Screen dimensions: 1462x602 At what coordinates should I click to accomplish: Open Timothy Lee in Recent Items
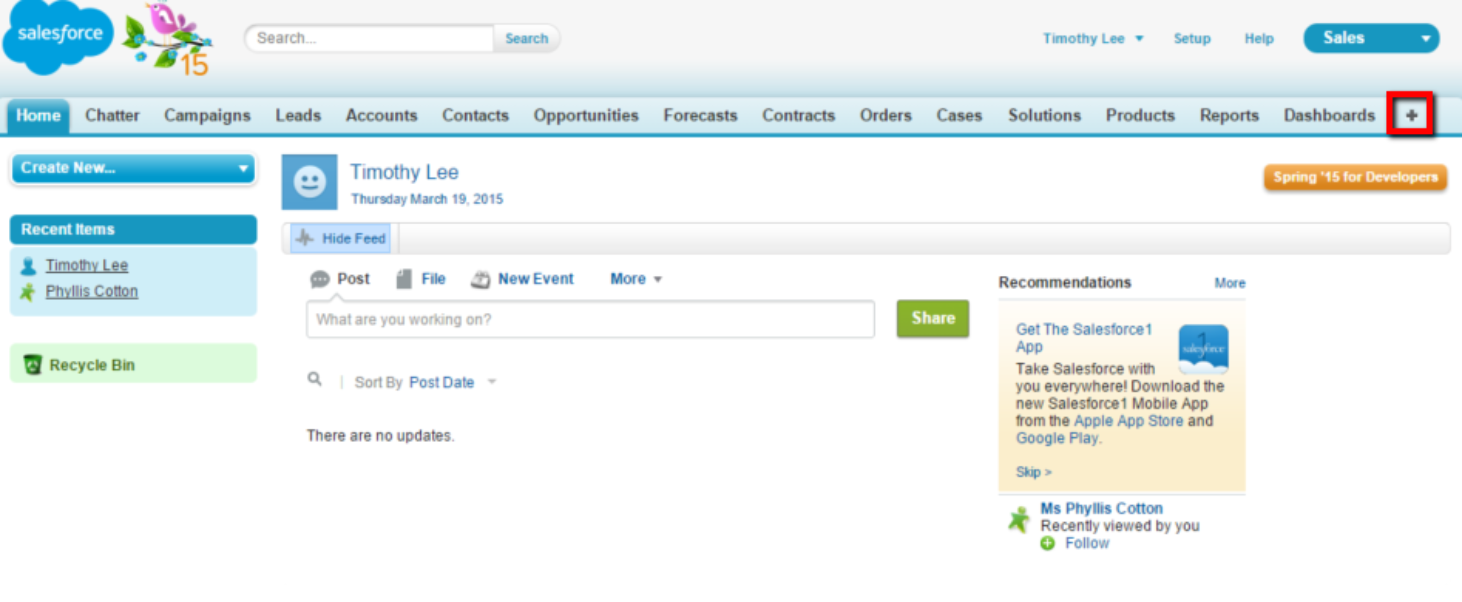click(87, 266)
